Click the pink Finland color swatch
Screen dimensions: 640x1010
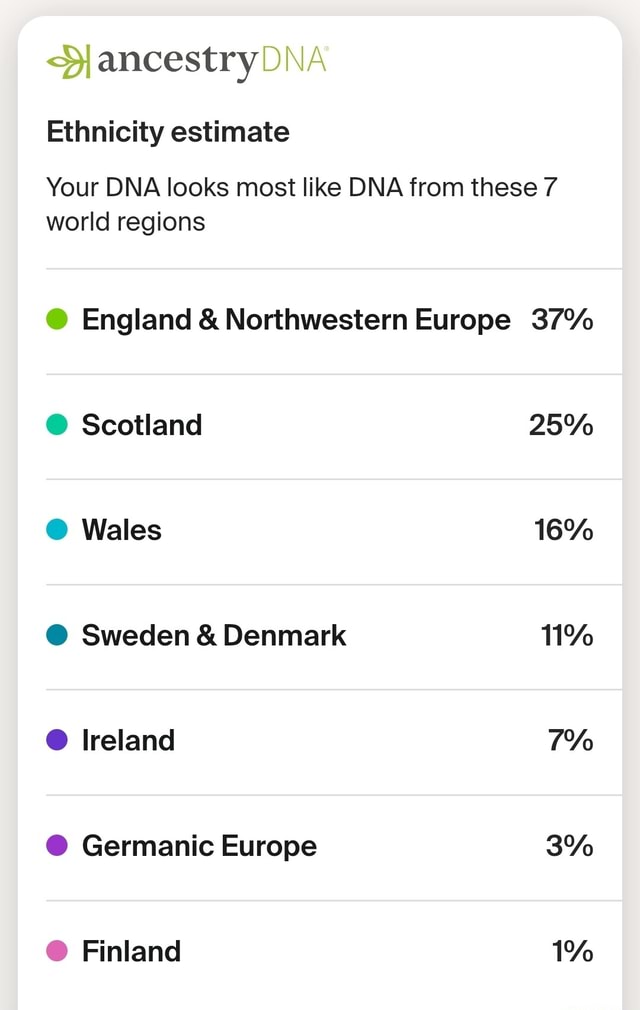pos(55,951)
